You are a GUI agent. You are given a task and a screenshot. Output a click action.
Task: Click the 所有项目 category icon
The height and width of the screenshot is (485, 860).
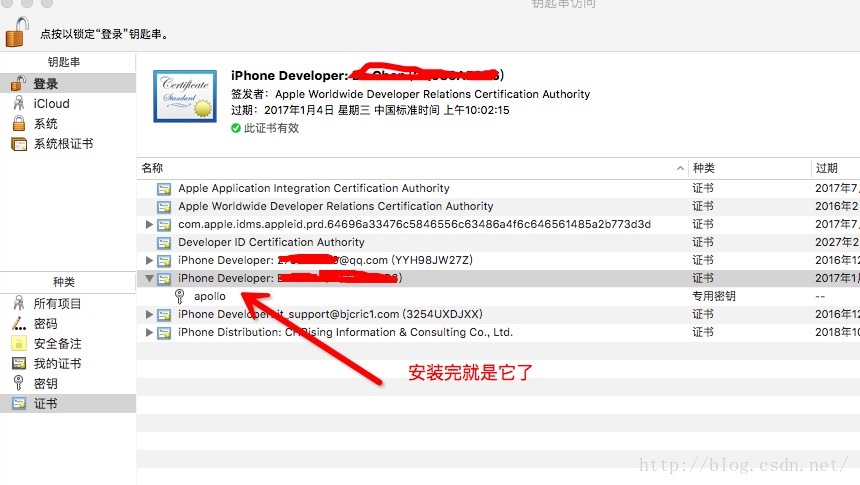(x=19, y=303)
